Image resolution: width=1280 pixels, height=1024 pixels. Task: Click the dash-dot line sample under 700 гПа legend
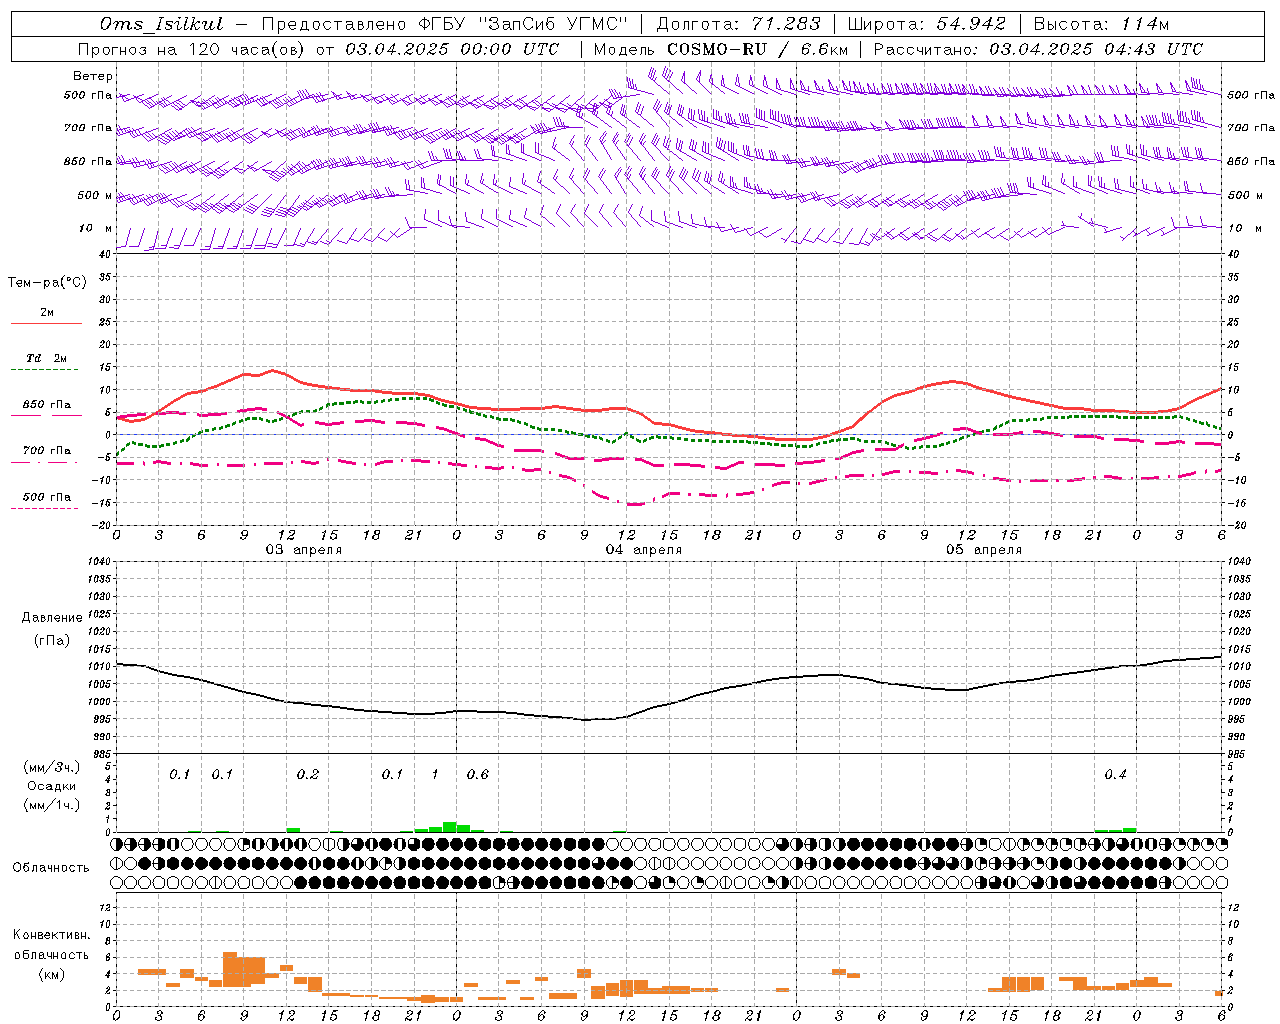(x=46, y=462)
